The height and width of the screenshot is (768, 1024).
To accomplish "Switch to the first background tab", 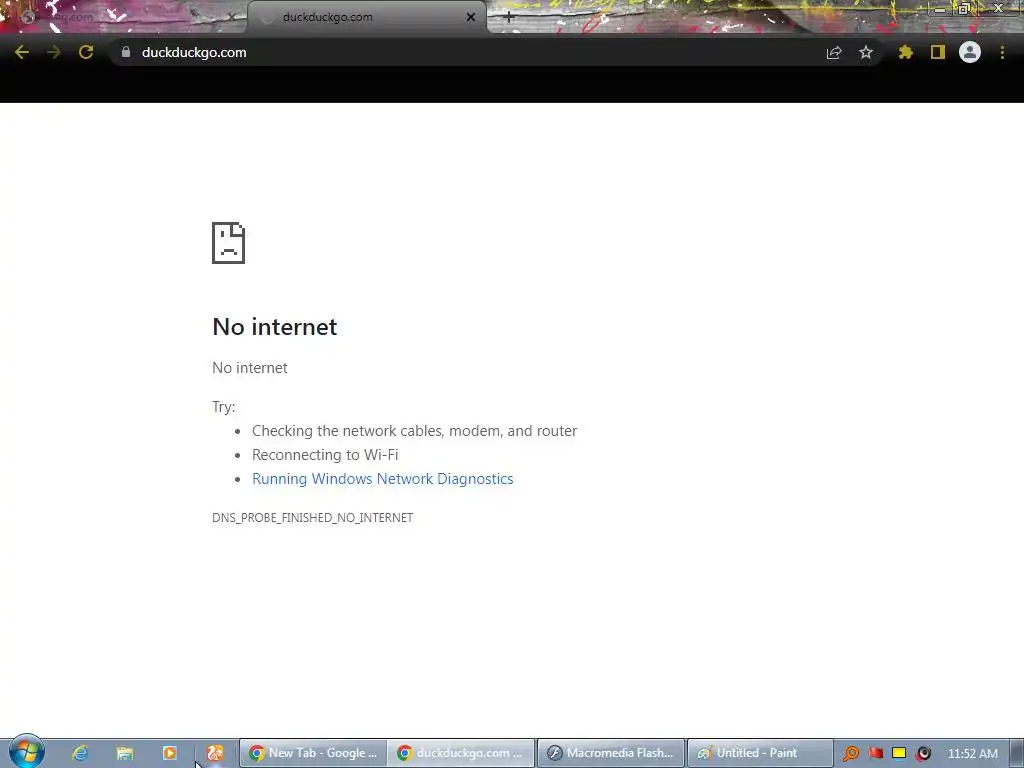I will [124, 17].
